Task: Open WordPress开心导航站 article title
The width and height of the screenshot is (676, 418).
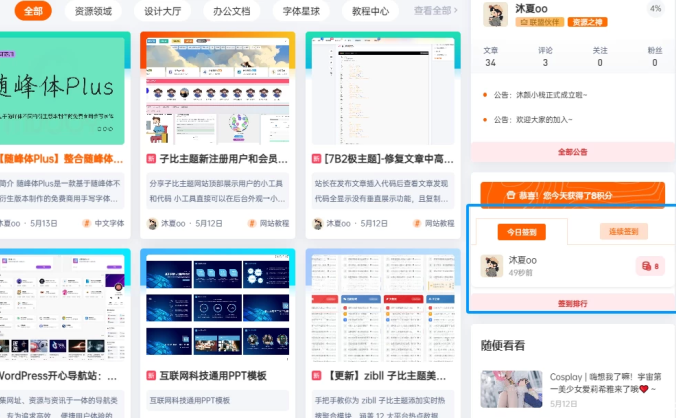Action: pyautogui.click(x=58, y=376)
